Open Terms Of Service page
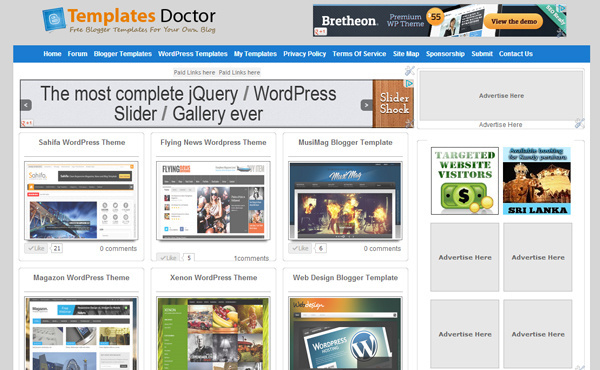Image resolution: width=600 pixels, height=370 pixels. pyautogui.click(x=359, y=54)
